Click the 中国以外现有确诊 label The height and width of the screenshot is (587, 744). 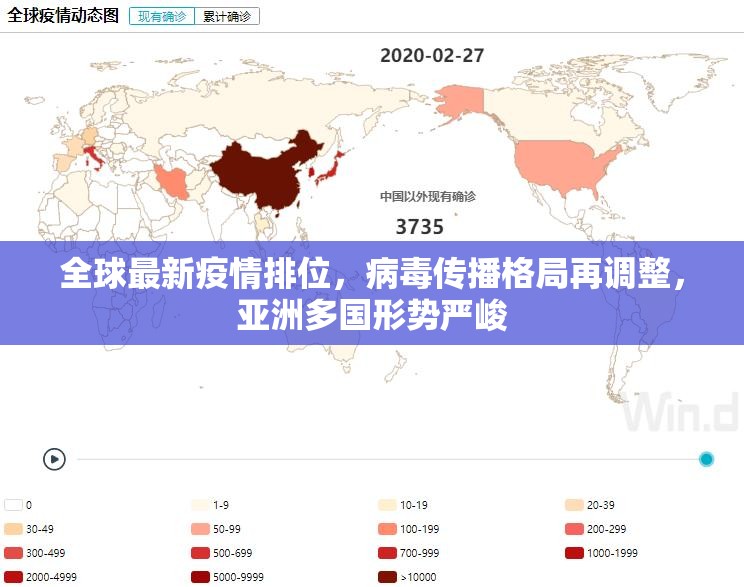(428, 196)
